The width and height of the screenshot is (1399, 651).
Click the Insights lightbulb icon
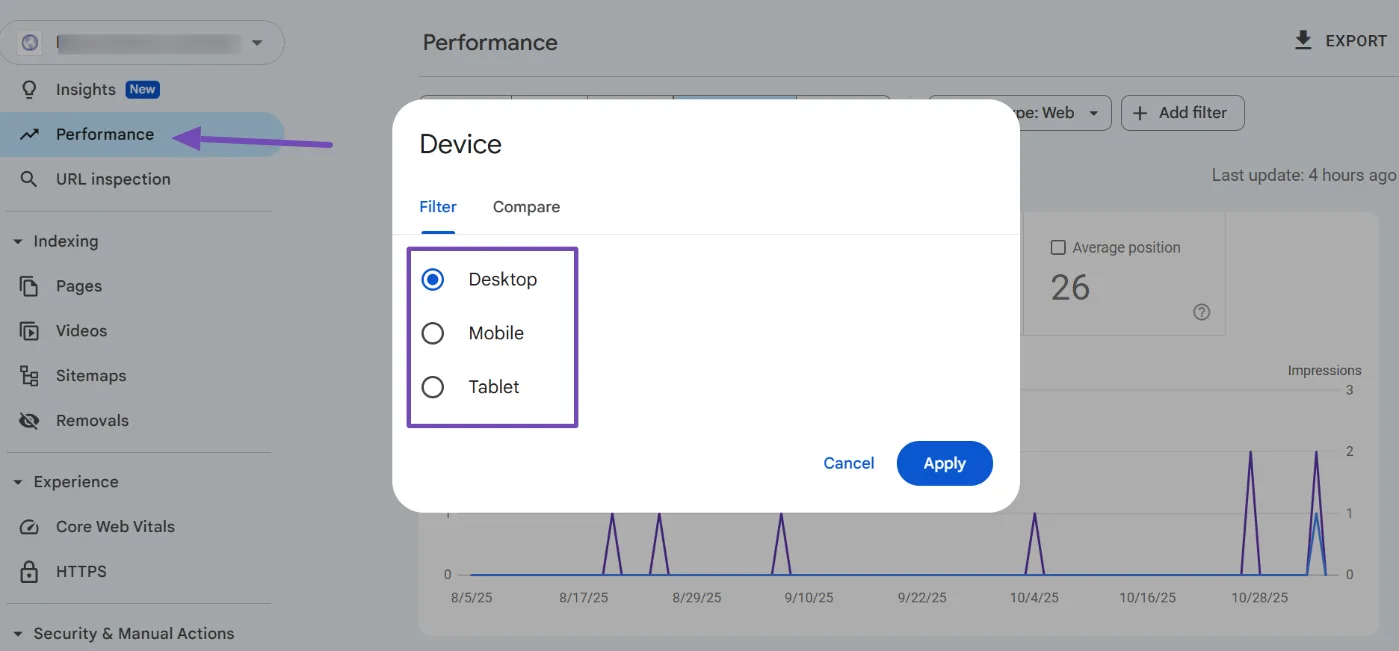29,90
